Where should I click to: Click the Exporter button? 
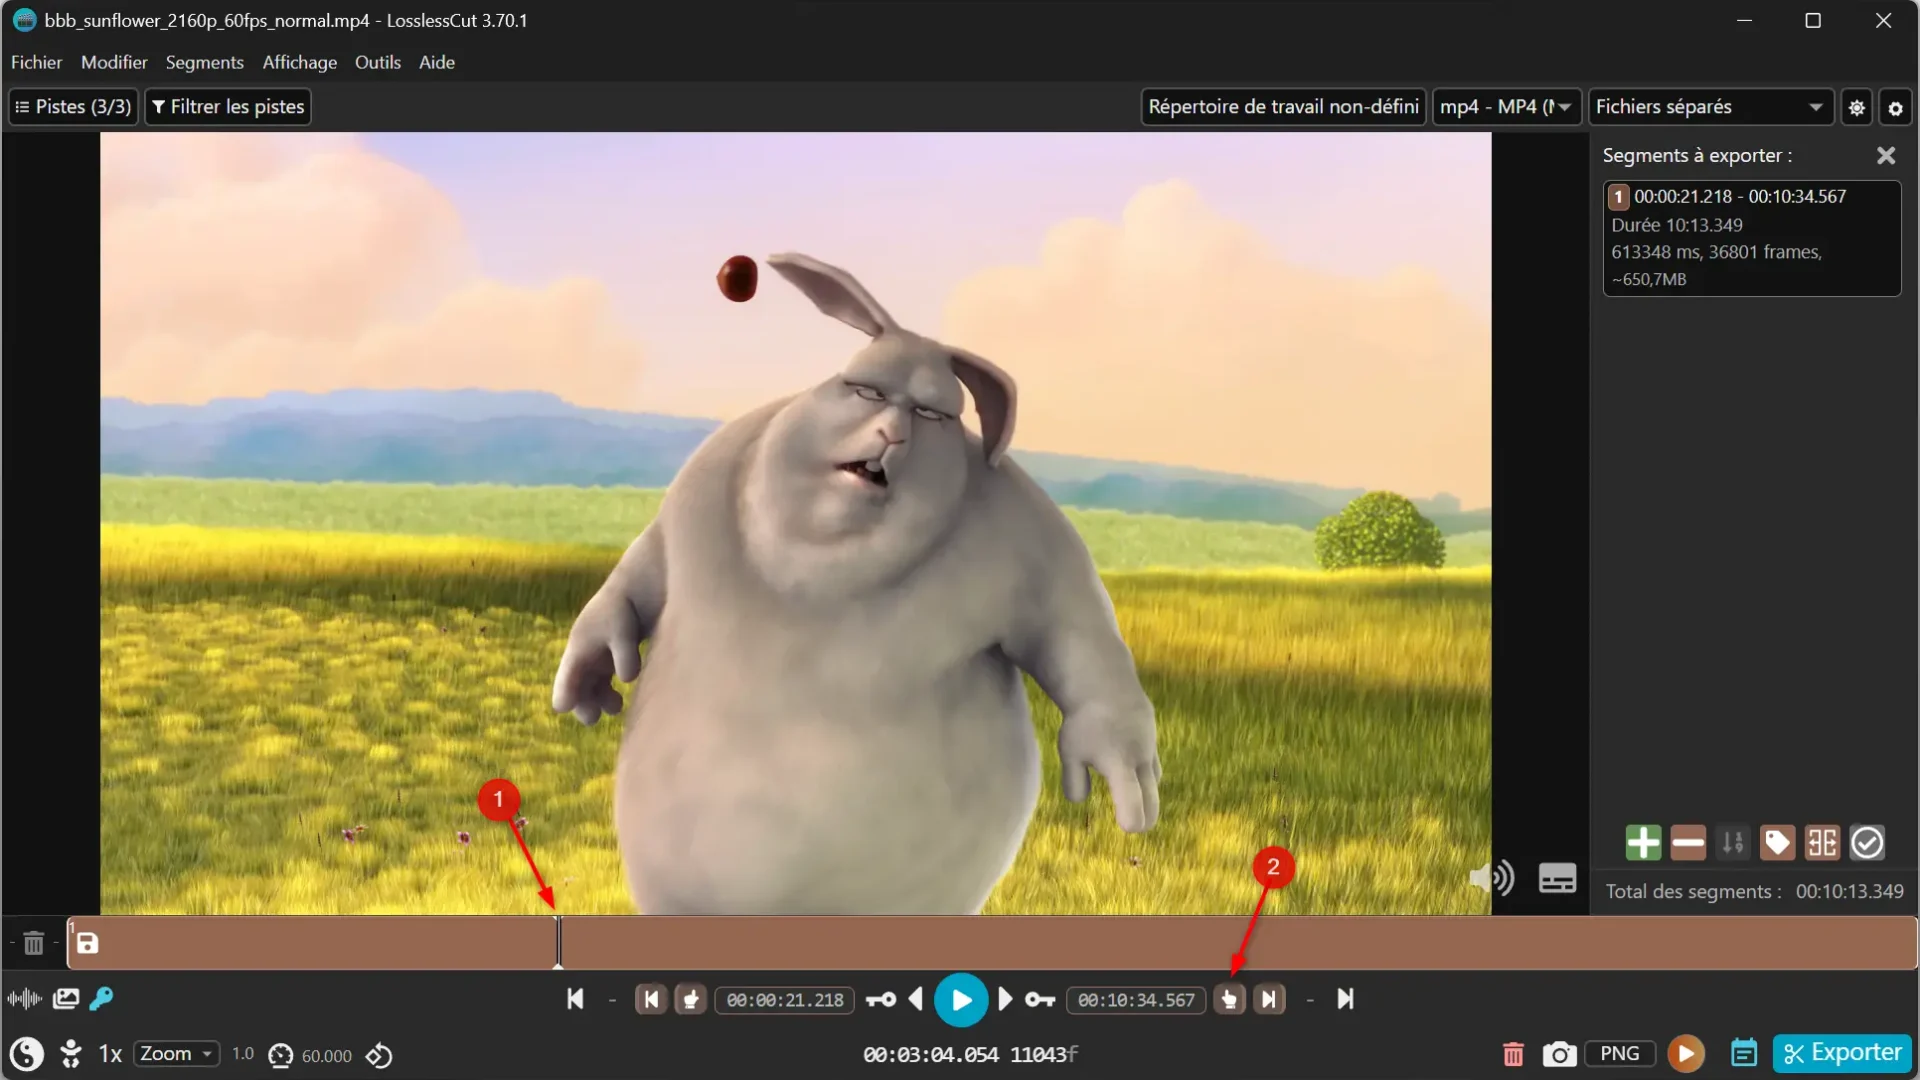1842,1053
